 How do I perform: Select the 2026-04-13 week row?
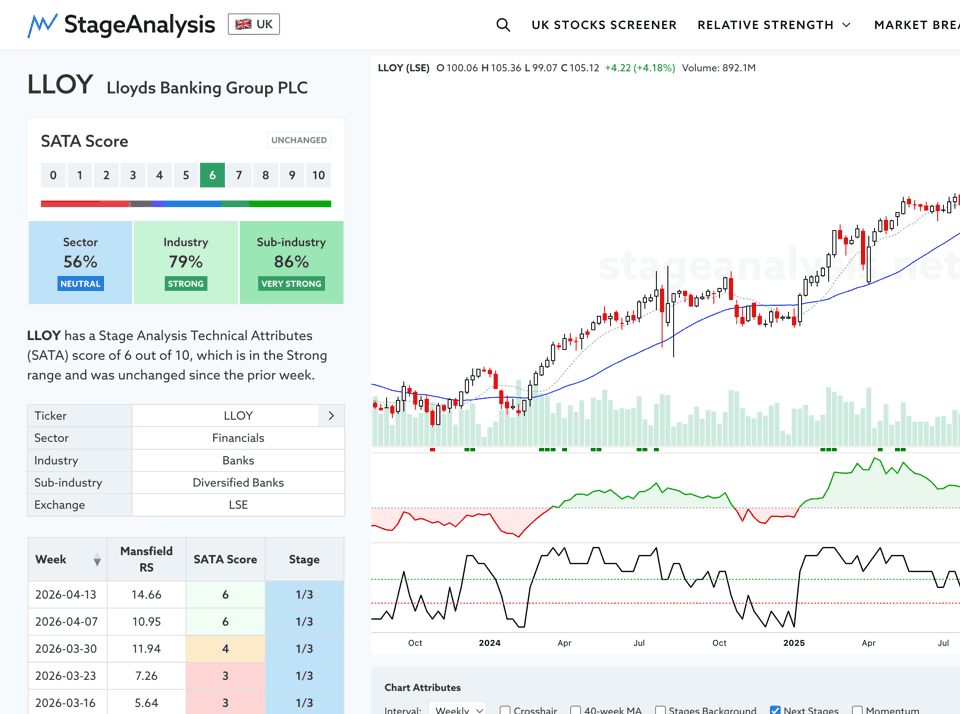pos(186,595)
